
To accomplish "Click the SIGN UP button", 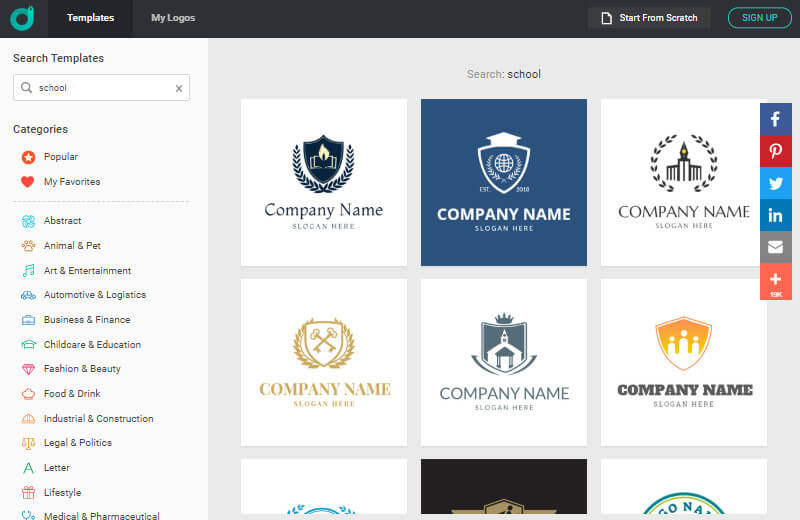I will 760,18.
